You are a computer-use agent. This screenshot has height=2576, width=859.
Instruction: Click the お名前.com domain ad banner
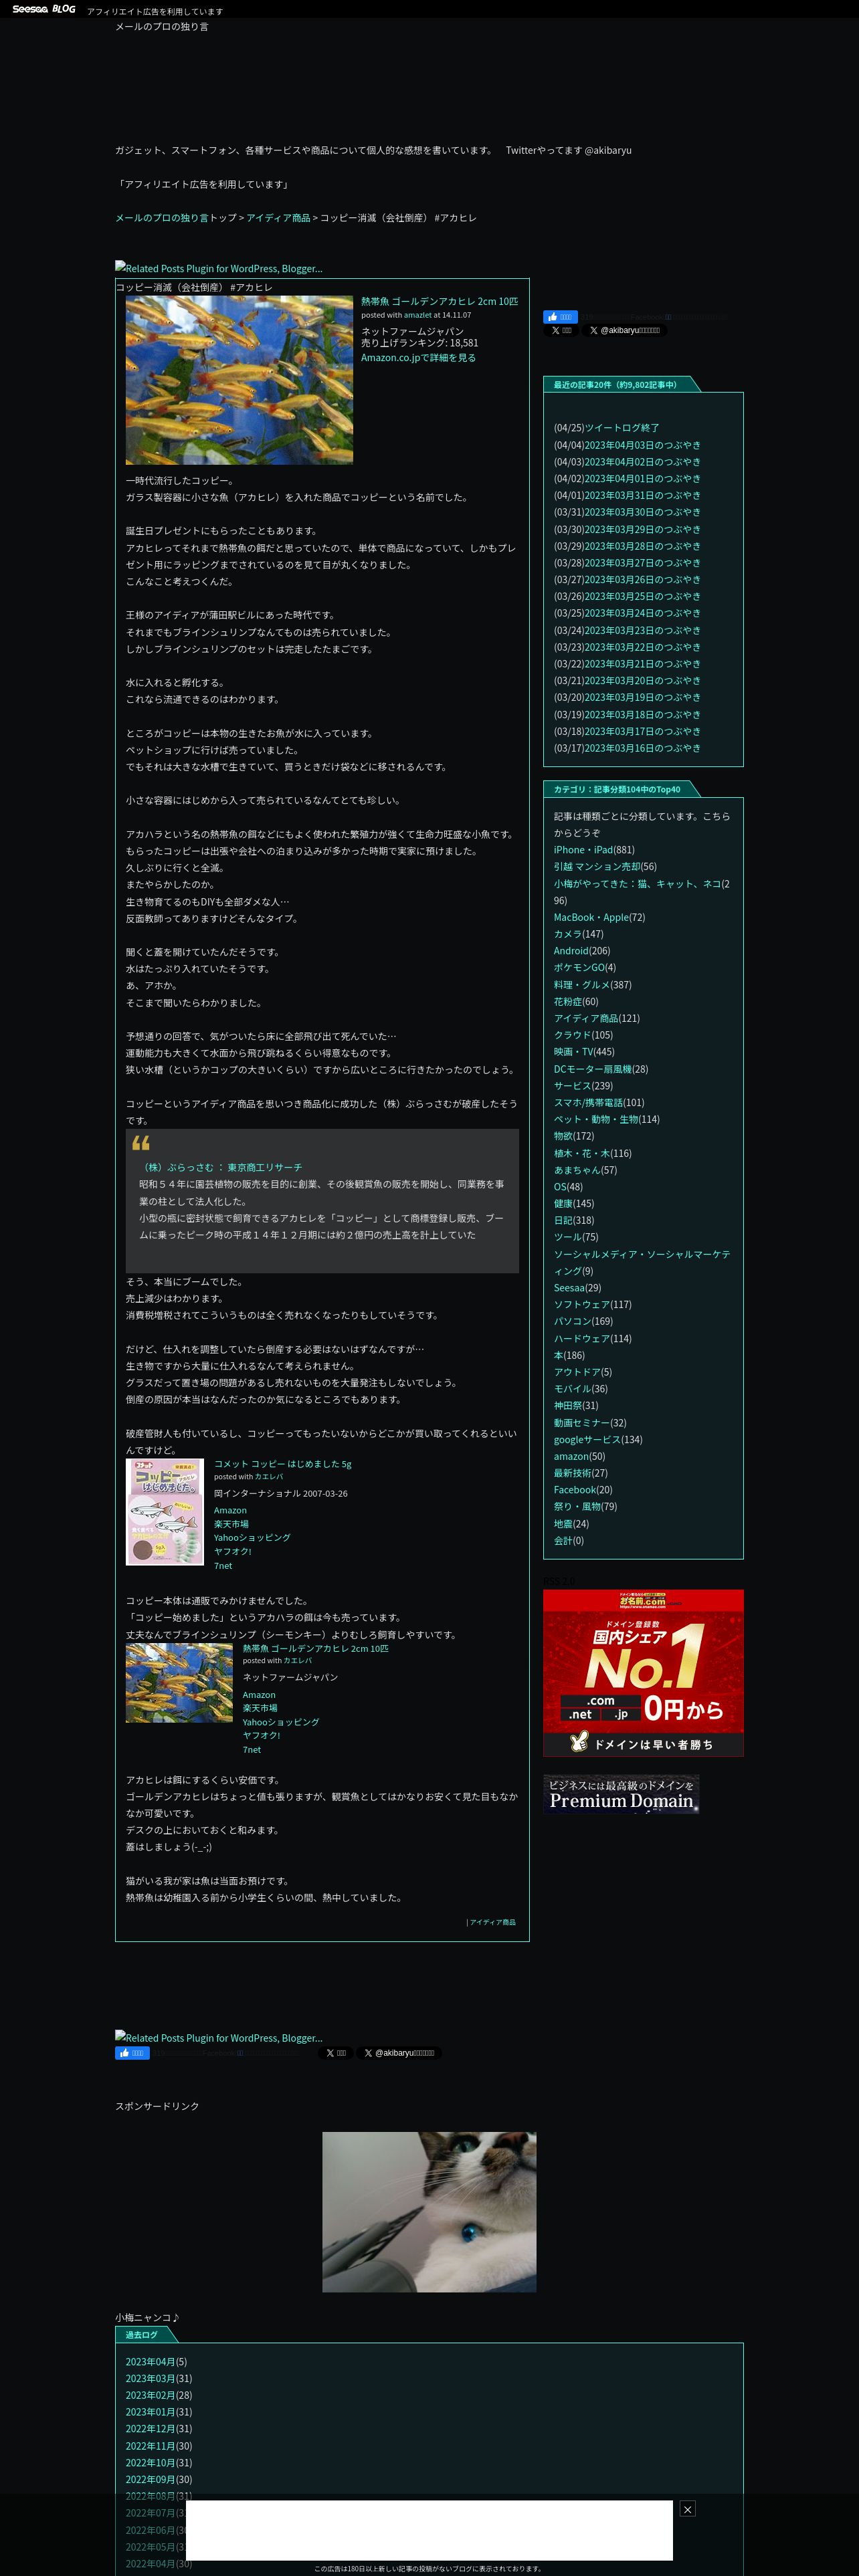click(x=643, y=1673)
